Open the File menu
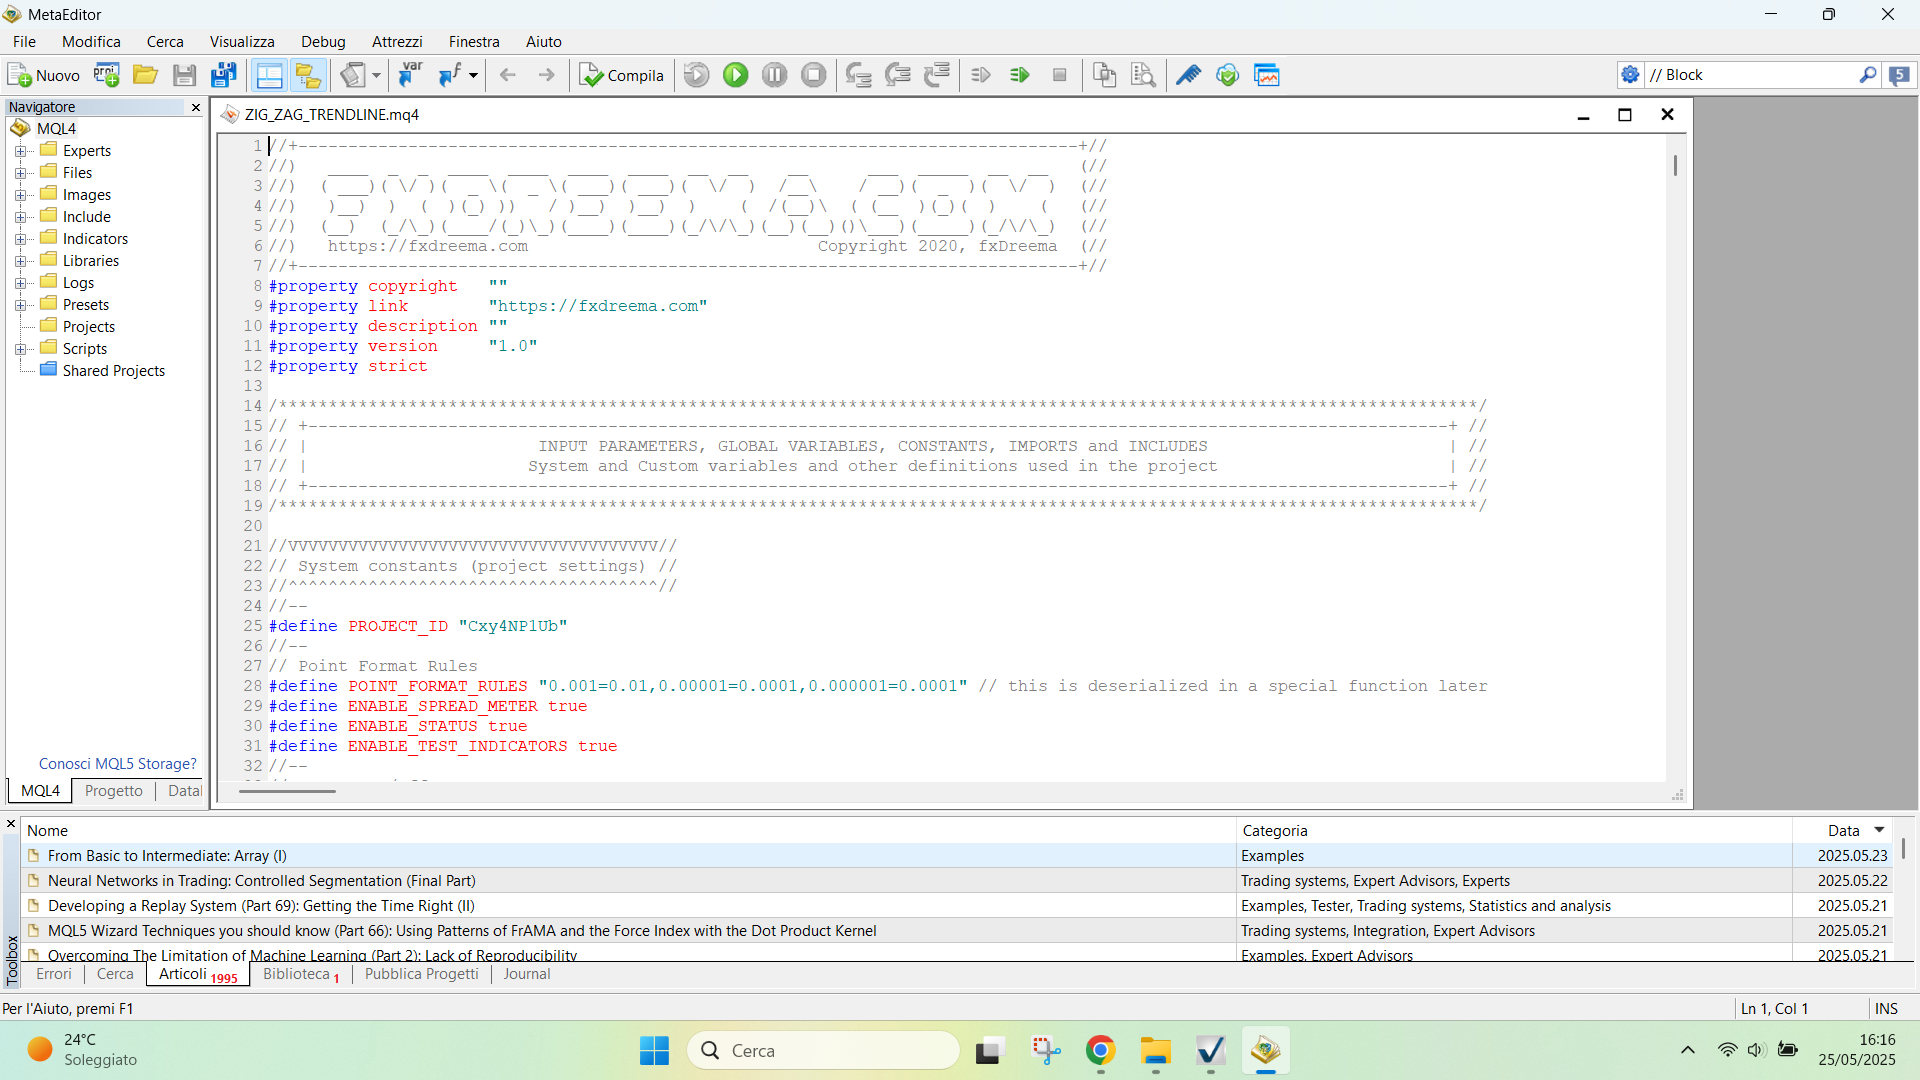 pyautogui.click(x=24, y=41)
